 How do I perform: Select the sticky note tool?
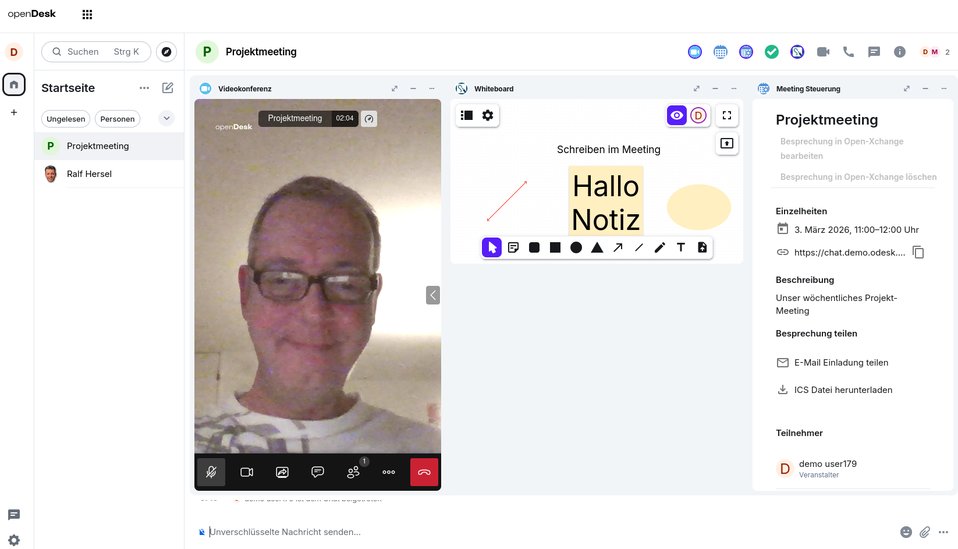(513, 247)
